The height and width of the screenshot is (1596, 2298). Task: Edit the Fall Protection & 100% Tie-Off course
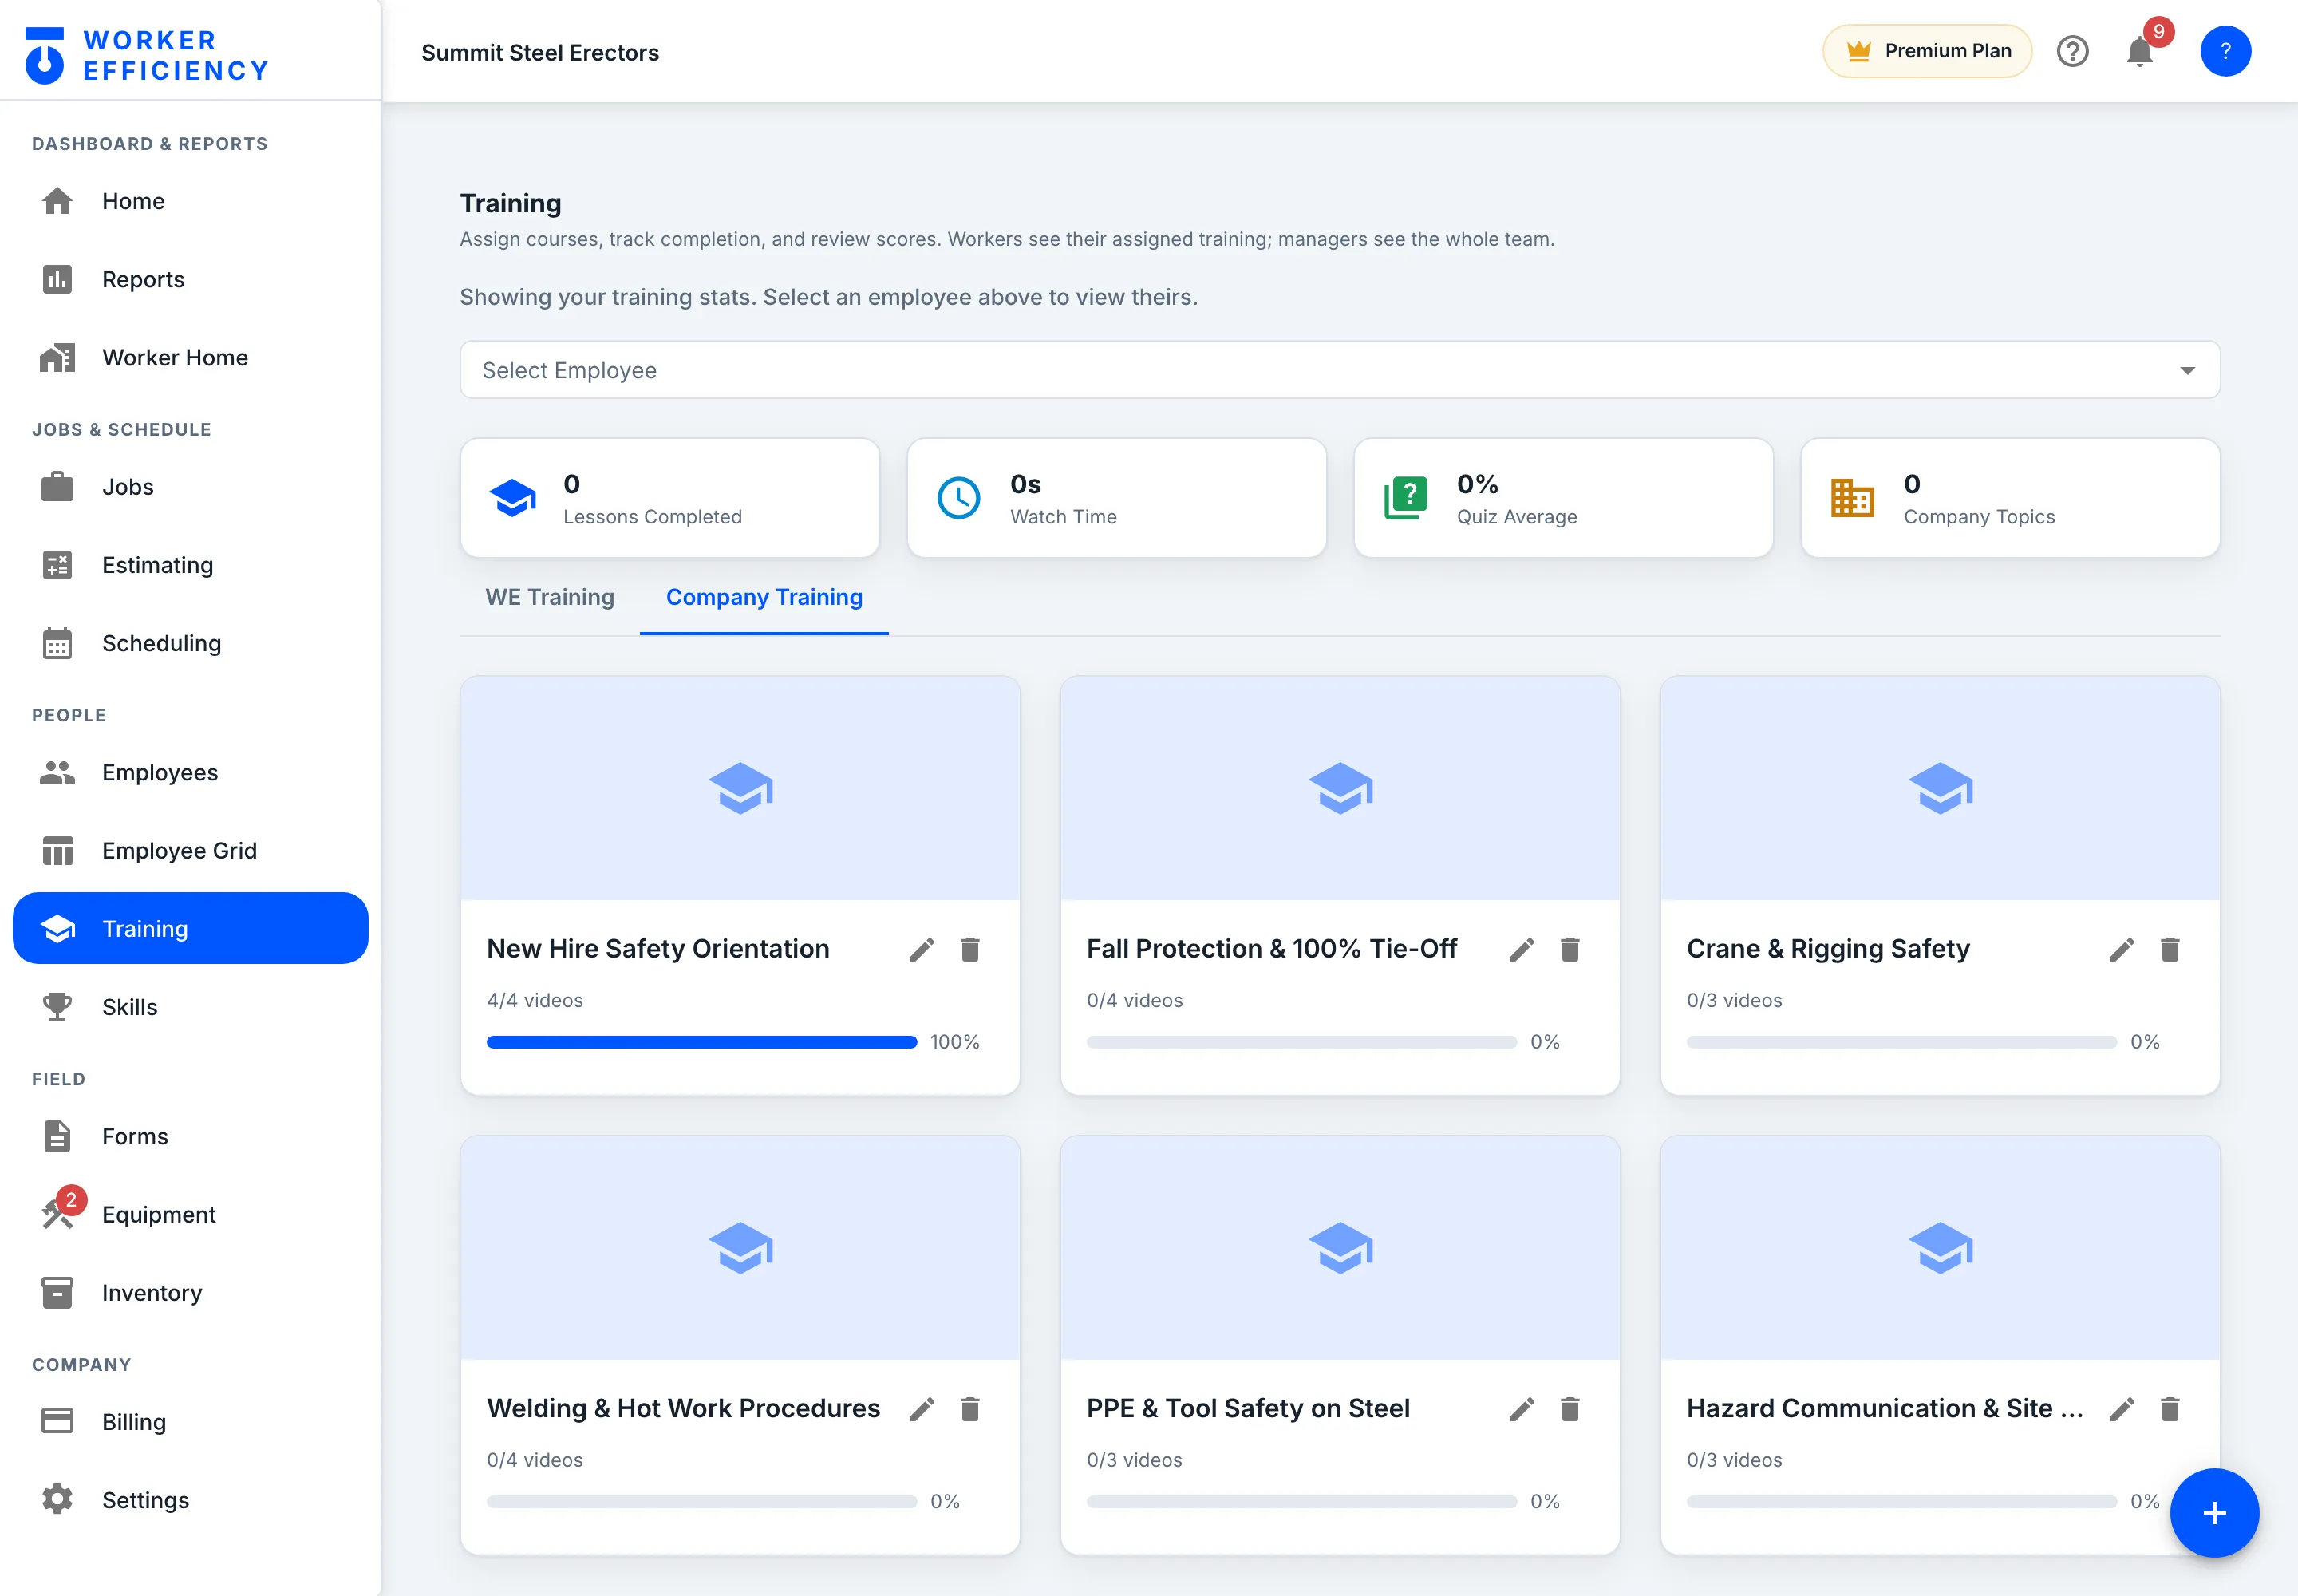coord(1522,949)
